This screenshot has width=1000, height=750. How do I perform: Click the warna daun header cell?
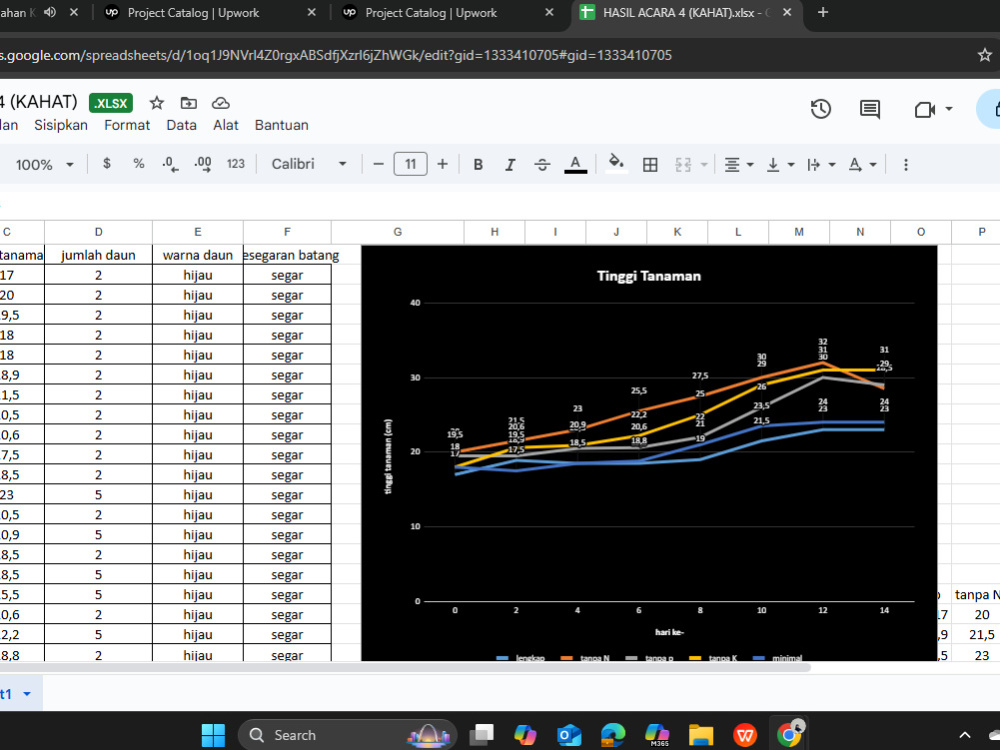(x=198, y=255)
